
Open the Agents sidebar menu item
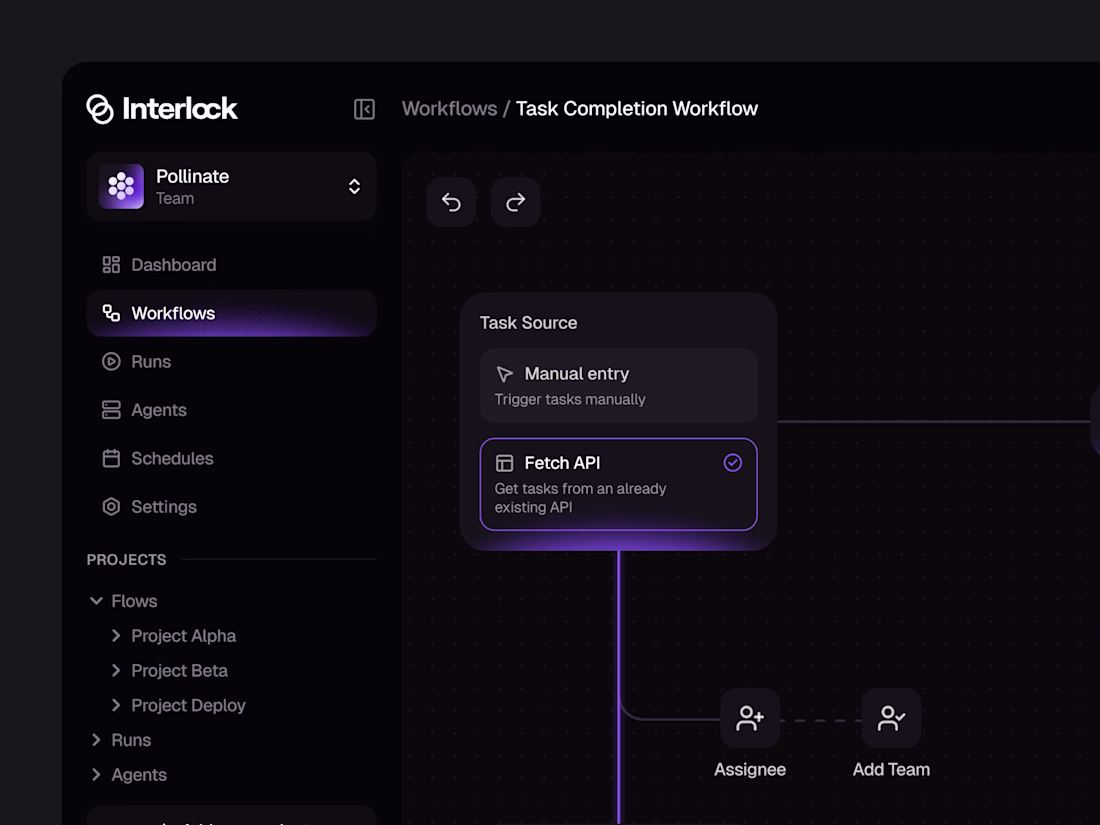point(158,410)
